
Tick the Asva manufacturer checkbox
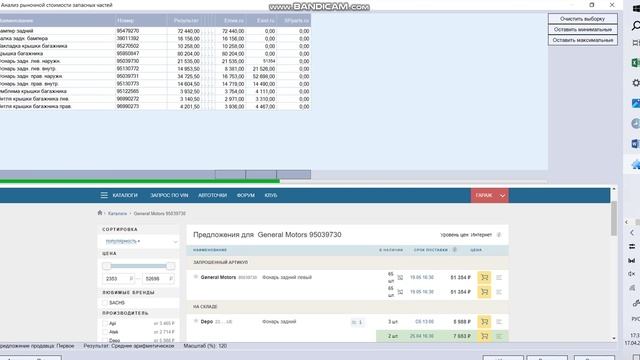[105, 332]
